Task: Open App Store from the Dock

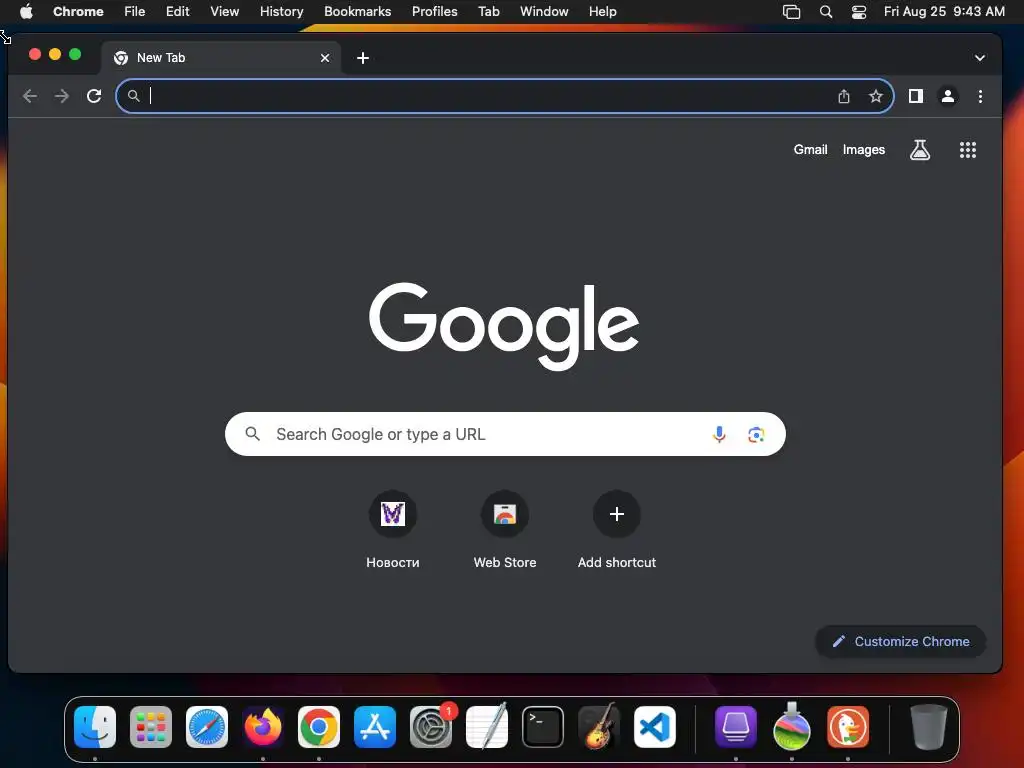Action: point(375,727)
